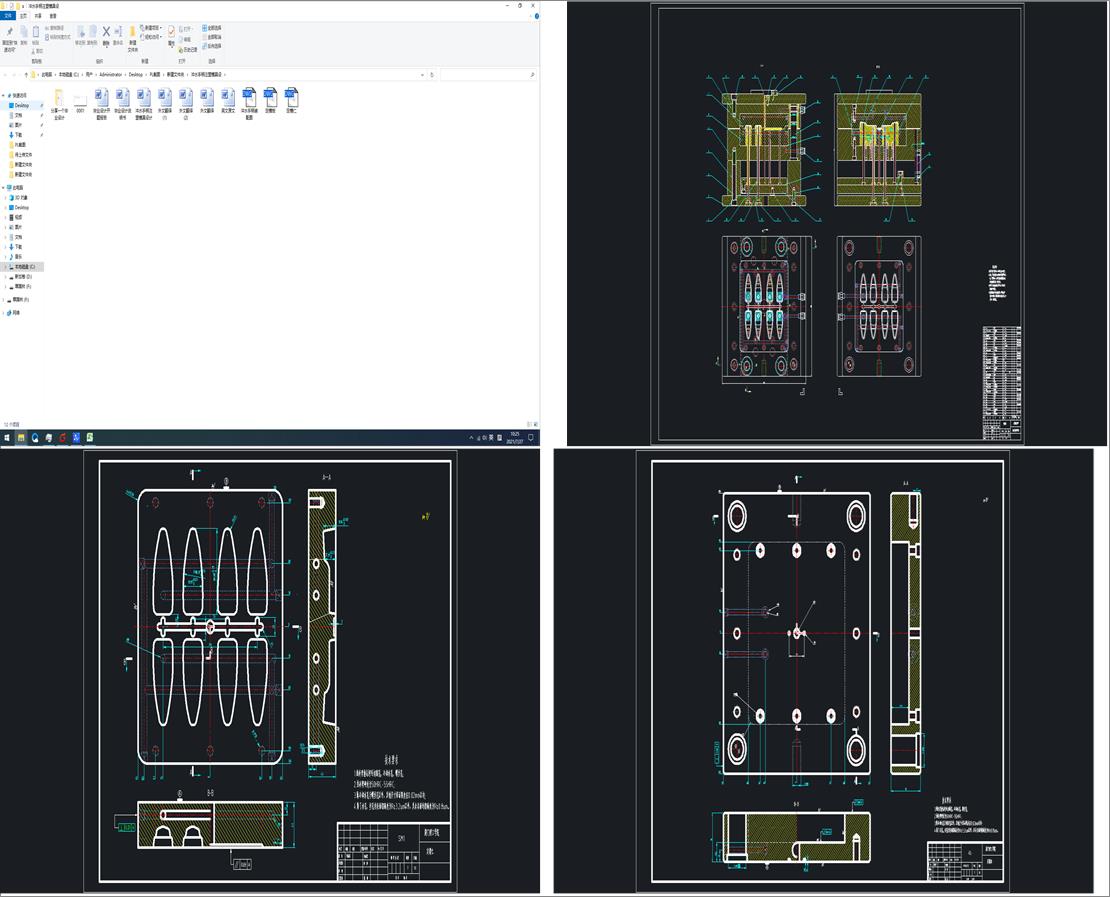Open the Windows Start menu
Screen dimensions: 1110x897
coord(7,438)
